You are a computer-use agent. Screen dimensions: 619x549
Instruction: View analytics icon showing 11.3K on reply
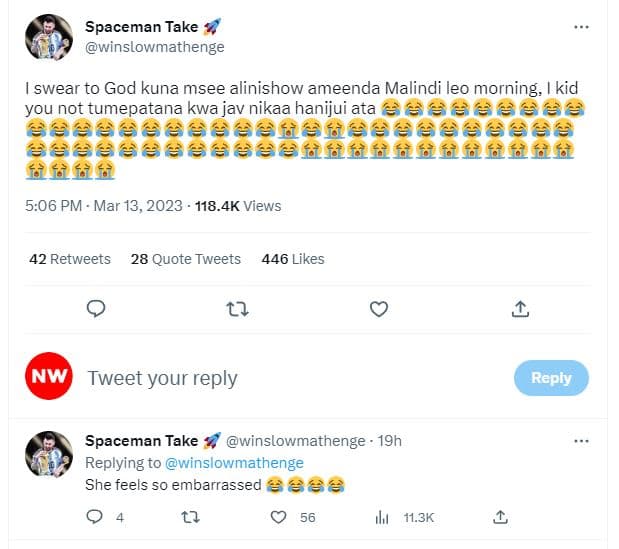pos(381,517)
